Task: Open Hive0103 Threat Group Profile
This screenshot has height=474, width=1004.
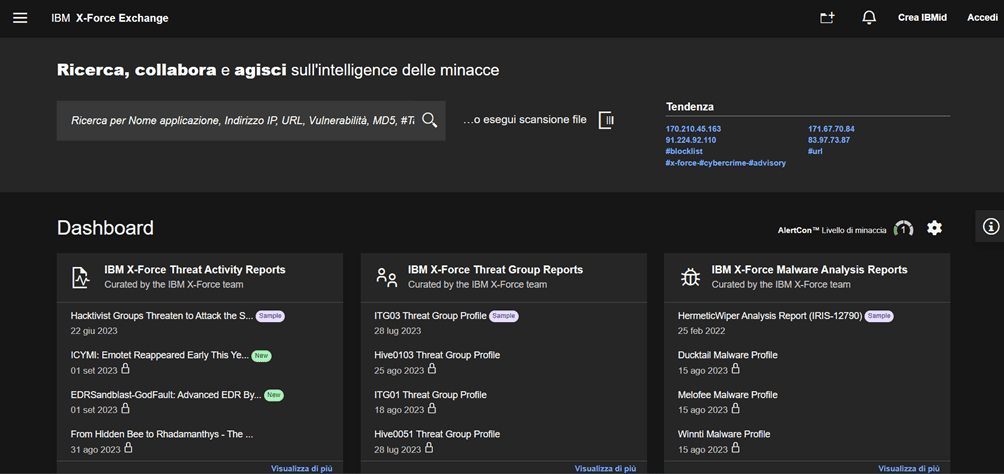Action: [437, 355]
